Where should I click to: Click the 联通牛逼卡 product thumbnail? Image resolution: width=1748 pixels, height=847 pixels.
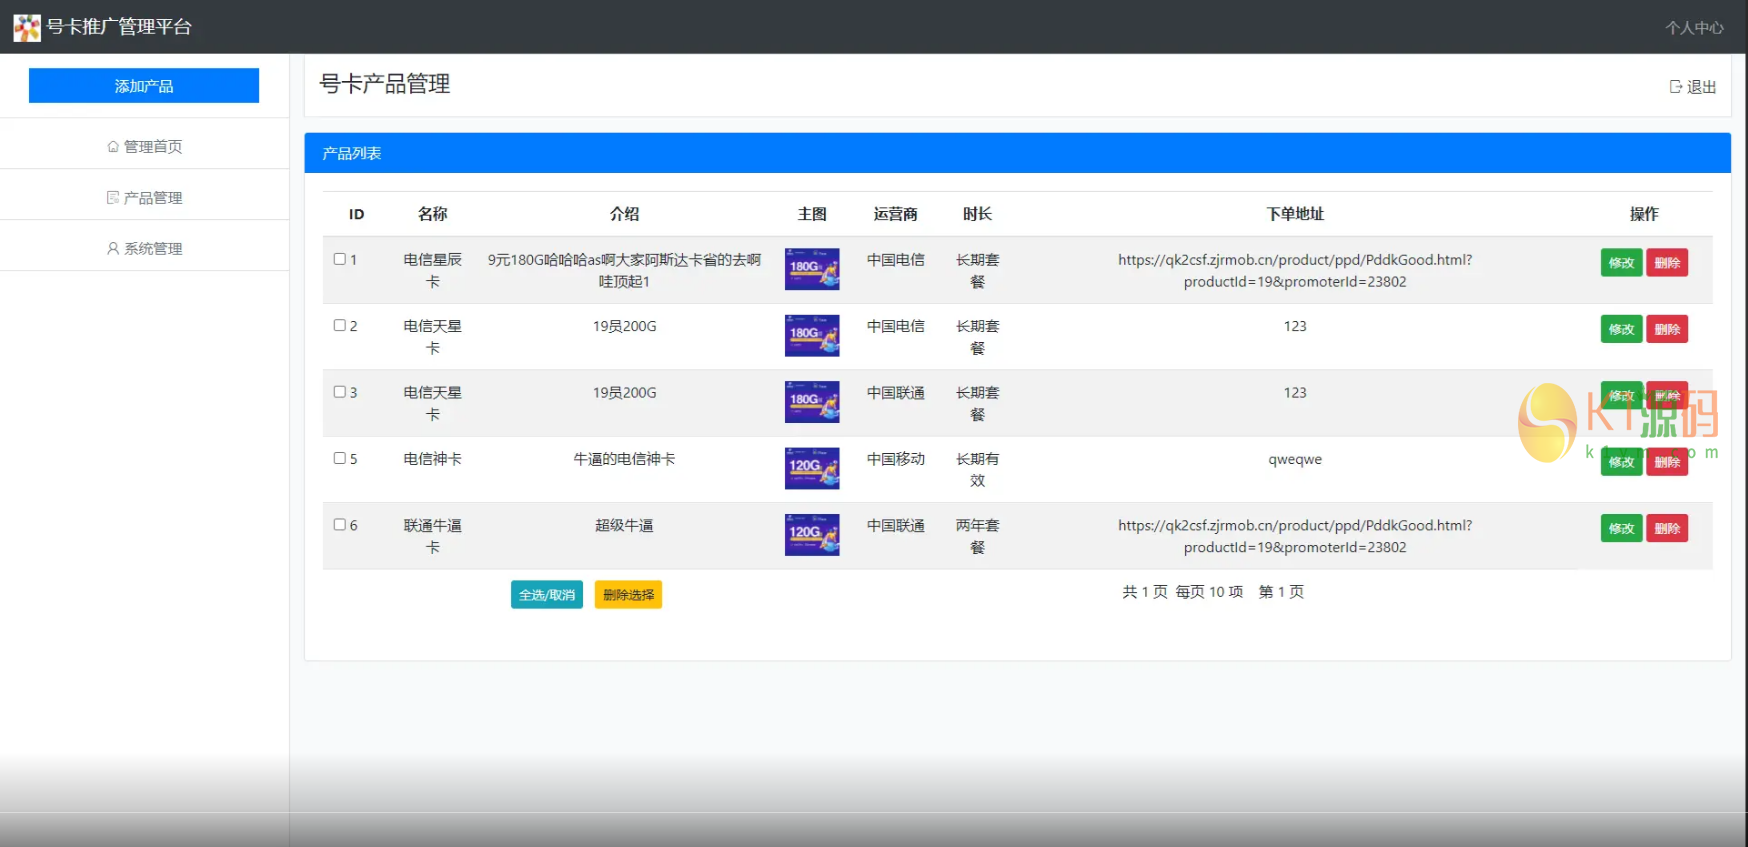coord(812,535)
